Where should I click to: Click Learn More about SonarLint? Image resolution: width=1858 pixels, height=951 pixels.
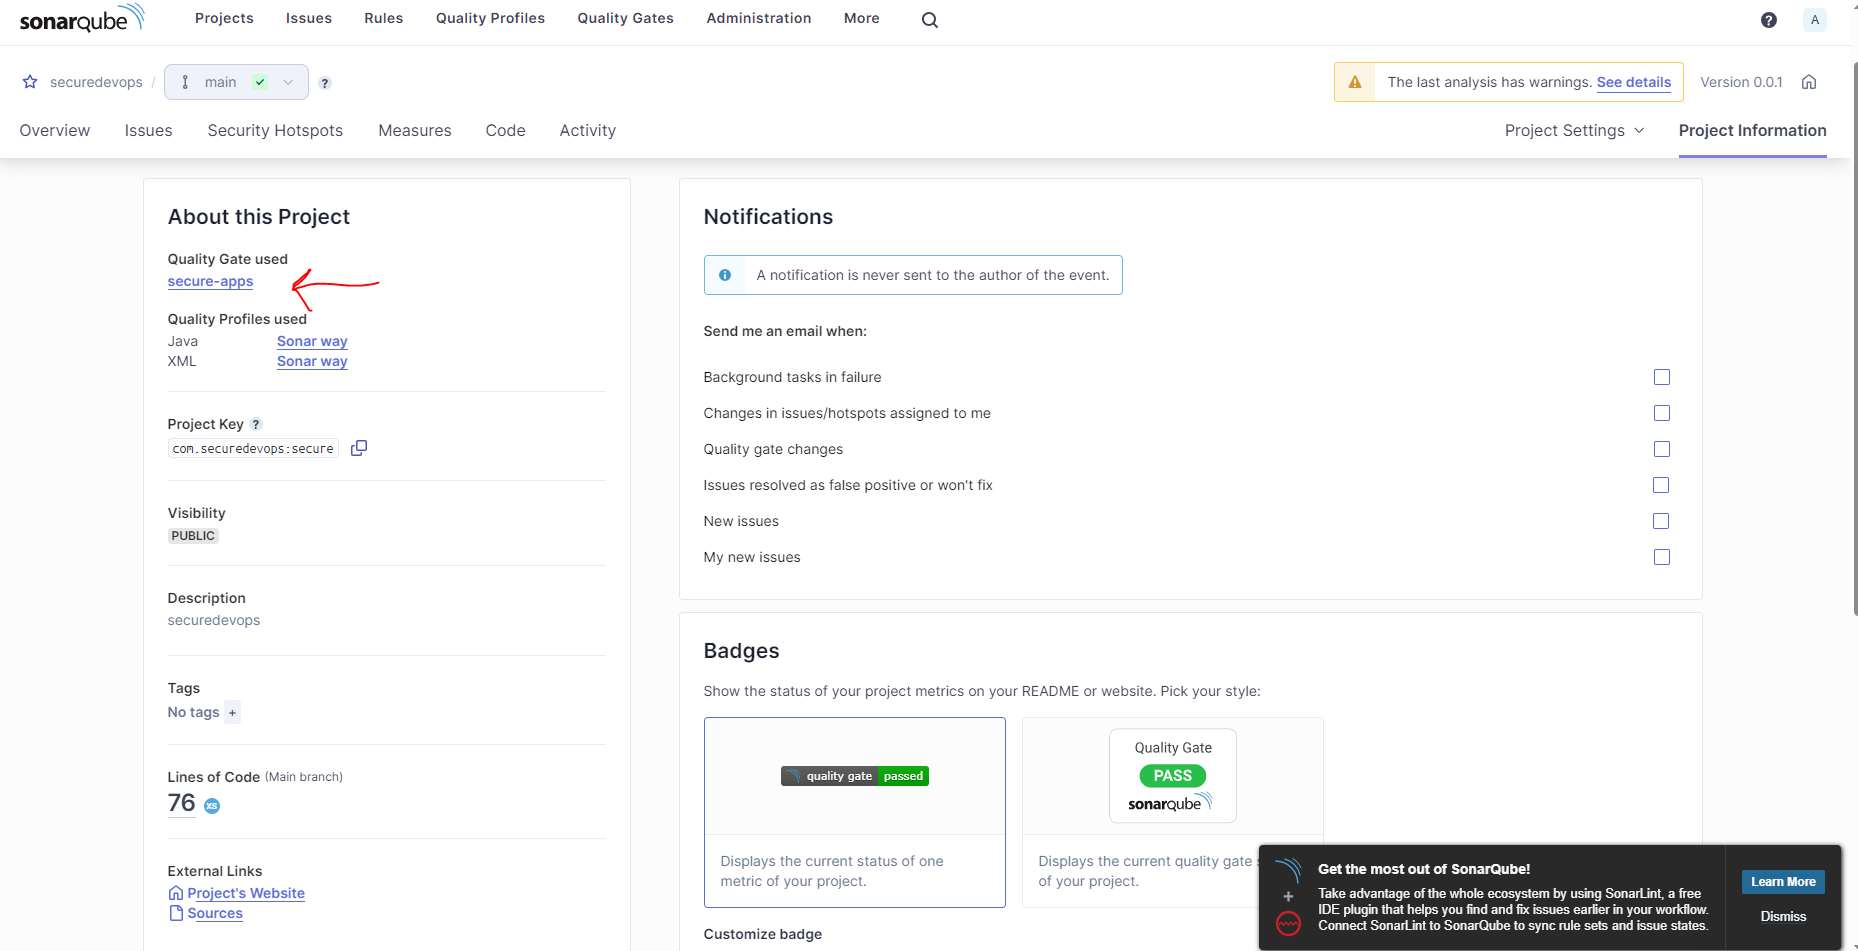(1782, 881)
